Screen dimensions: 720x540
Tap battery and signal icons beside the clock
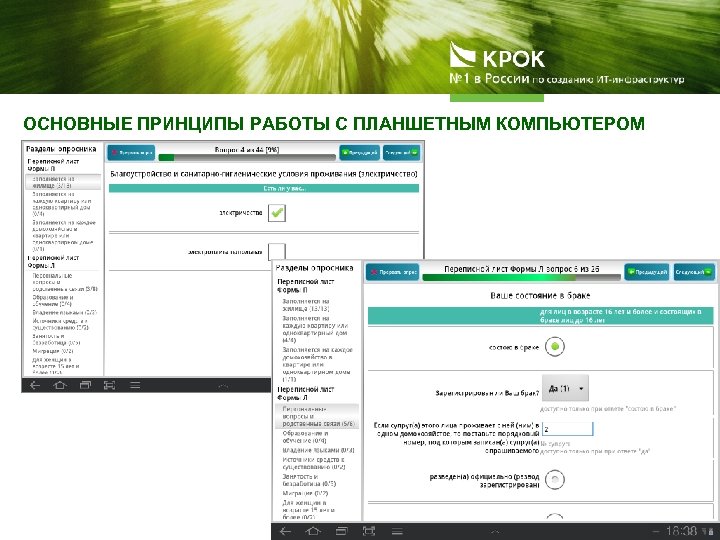[x=708, y=532]
